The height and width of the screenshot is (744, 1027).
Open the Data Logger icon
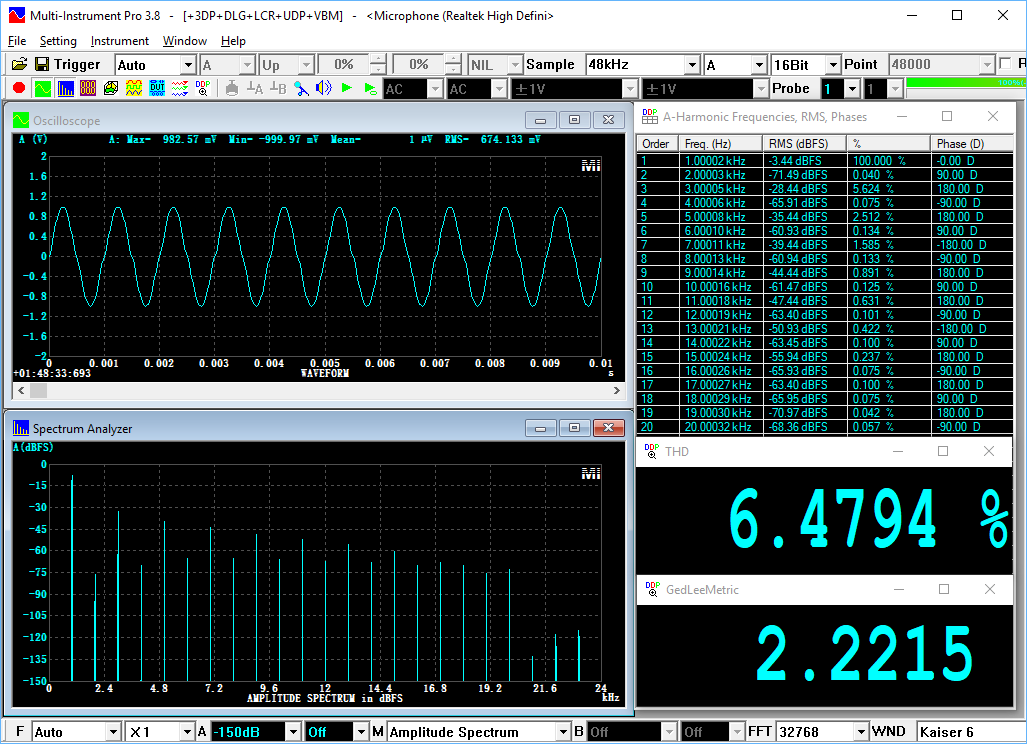click(134, 88)
